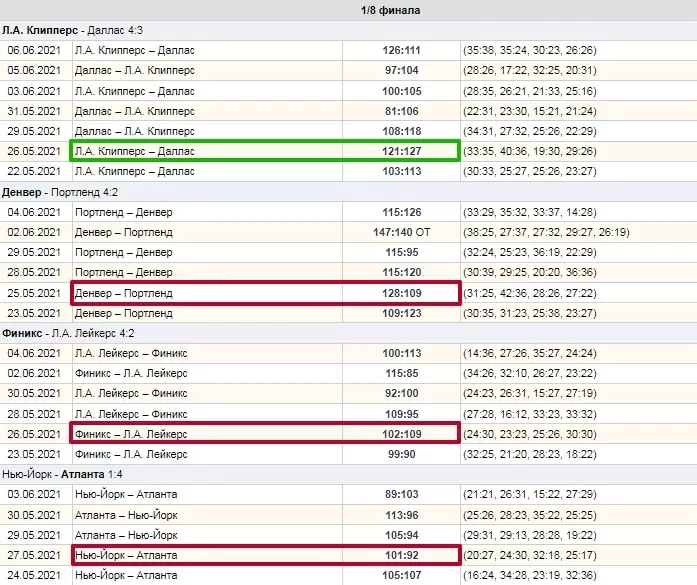
Task: Click the score 121:127
Action: pos(401,151)
